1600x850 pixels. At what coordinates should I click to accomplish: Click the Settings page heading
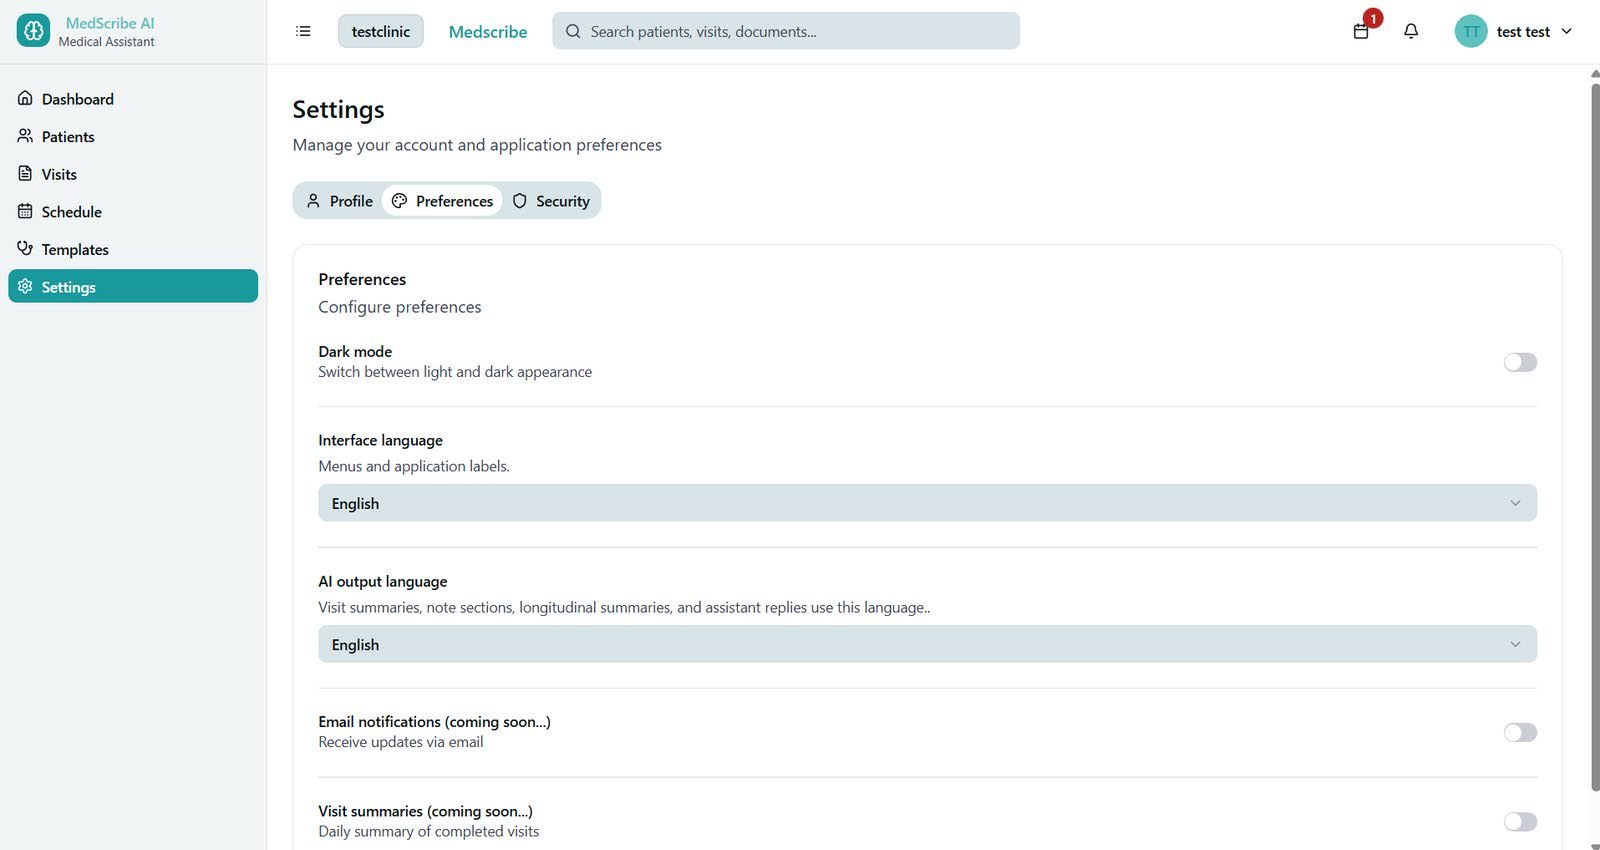tap(338, 109)
